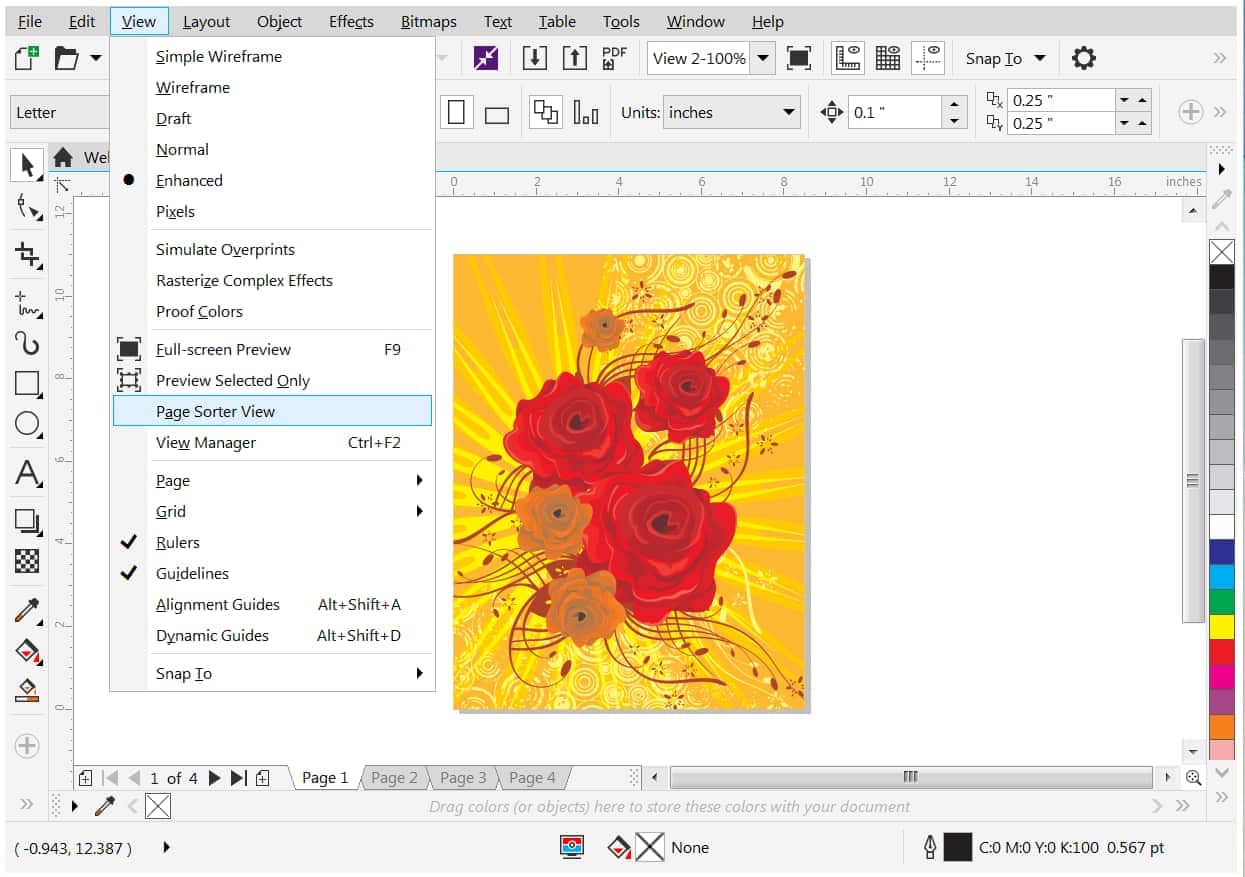Click the Publish to PDF icon
This screenshot has height=877, width=1245.
[614, 58]
